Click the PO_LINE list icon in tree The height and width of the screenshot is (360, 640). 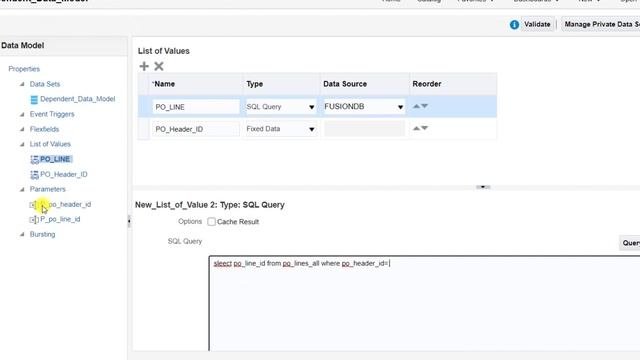34,160
